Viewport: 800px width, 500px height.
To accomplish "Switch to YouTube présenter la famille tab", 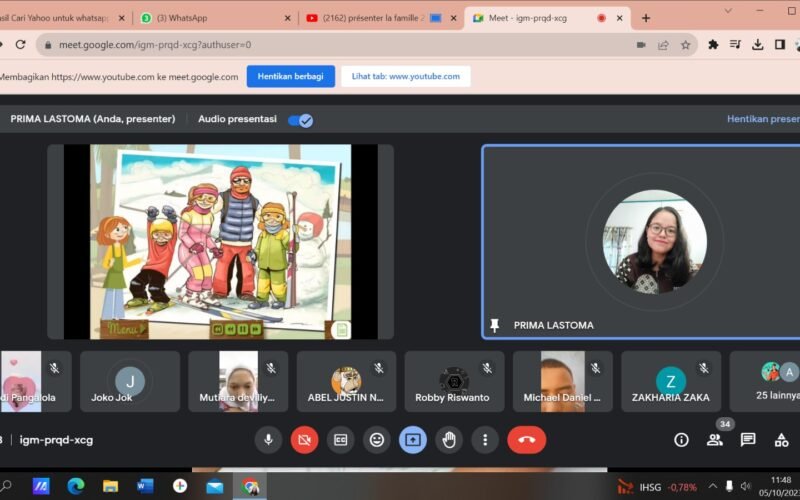I will click(370, 18).
